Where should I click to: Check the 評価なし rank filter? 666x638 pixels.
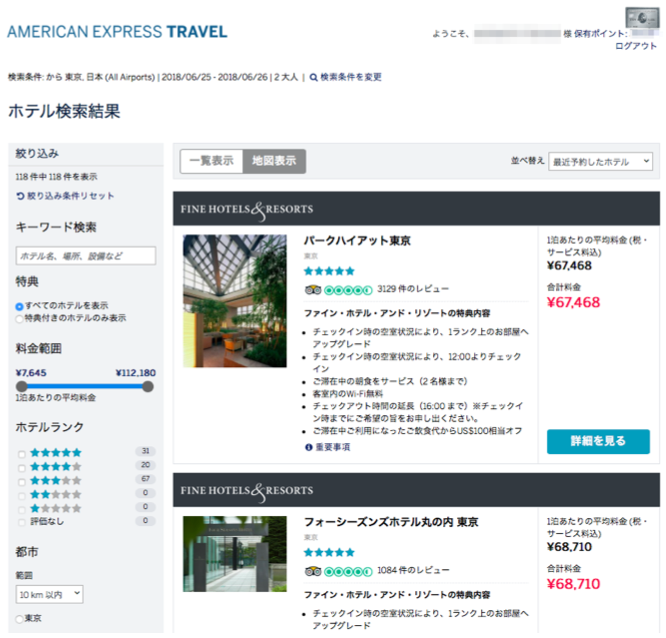22,522
